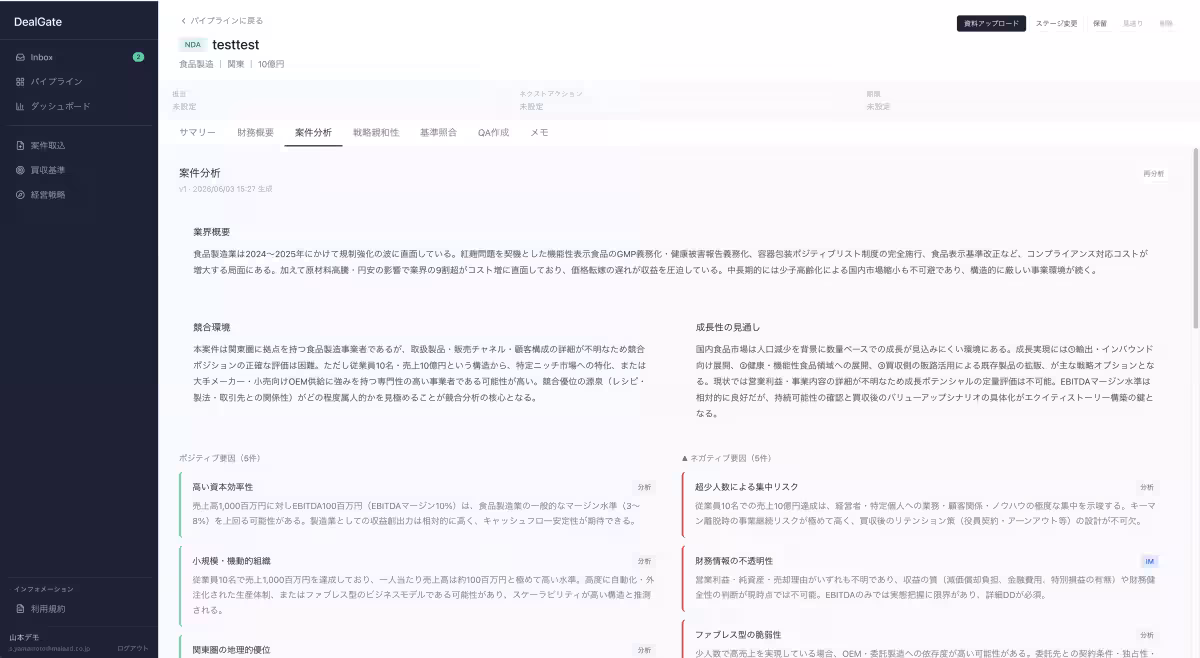Click the ログアウト link in sidebar
1200x658 pixels.
point(132,648)
